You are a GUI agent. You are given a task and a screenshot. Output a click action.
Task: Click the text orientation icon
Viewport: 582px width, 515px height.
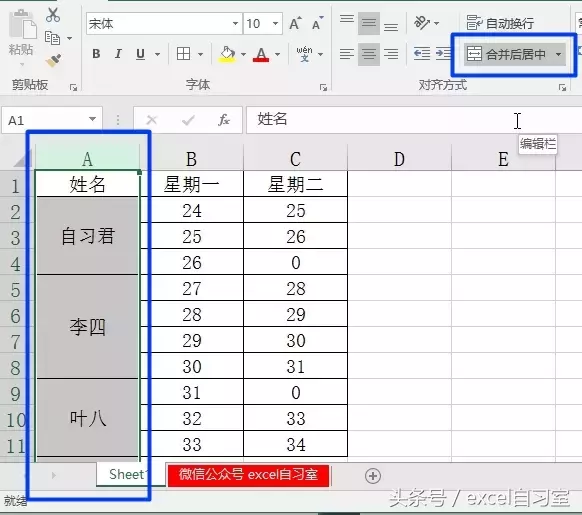click(422, 23)
